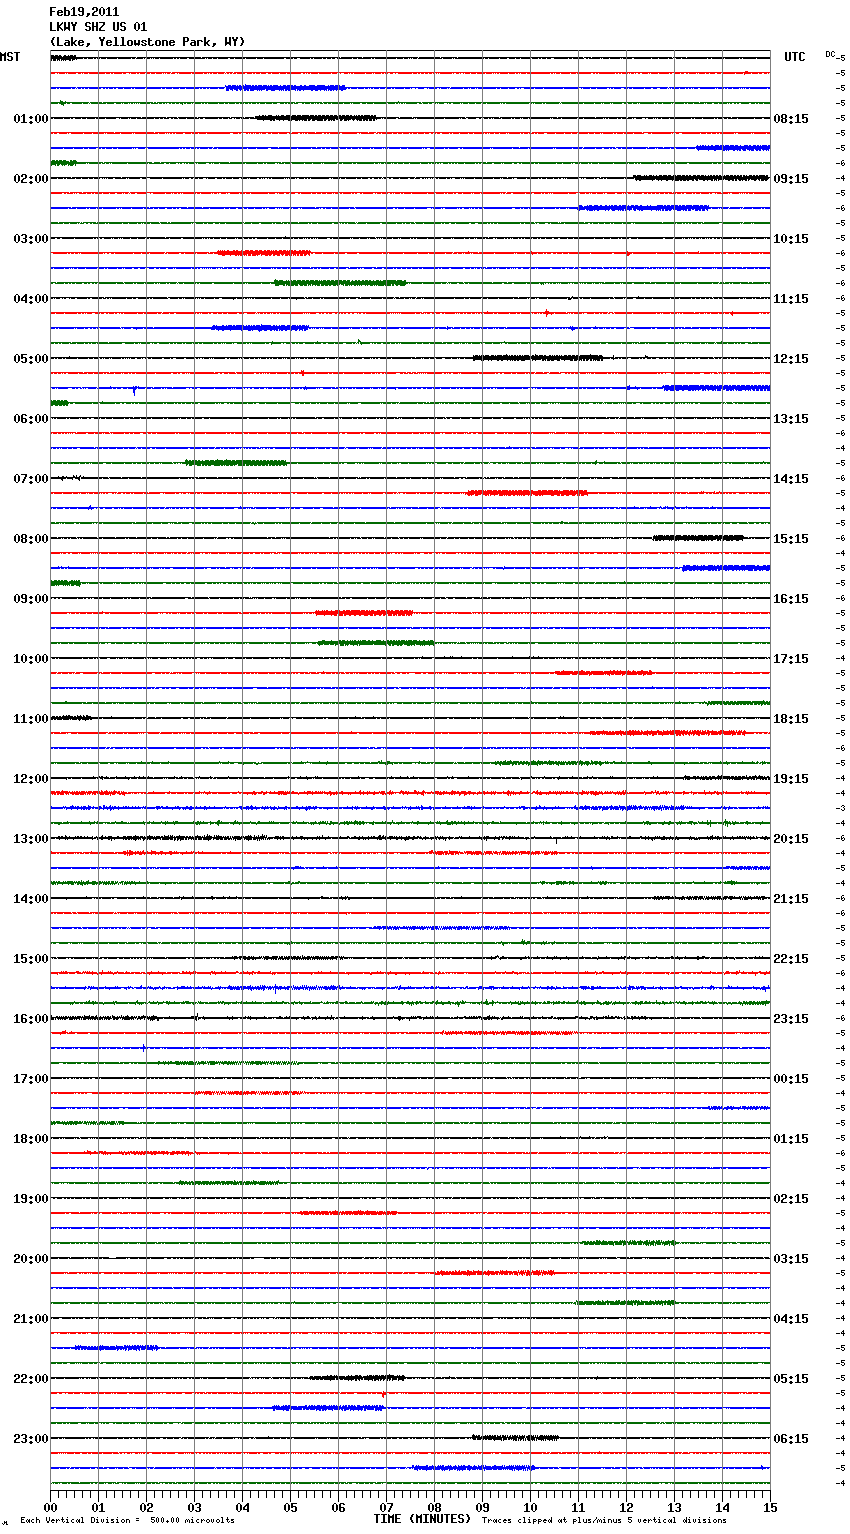Click the UTC time label '18:15'
Screen dimensions: 850x1534
tap(791, 719)
